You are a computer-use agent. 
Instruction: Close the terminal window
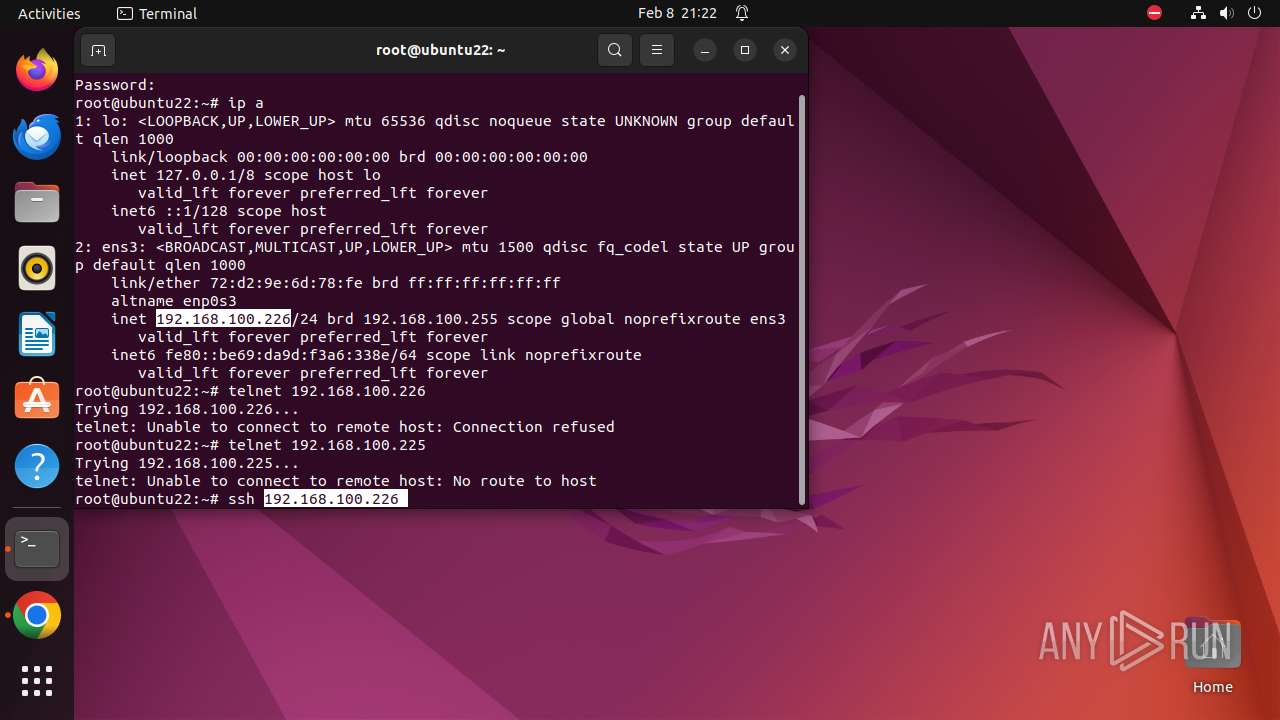(x=785, y=50)
